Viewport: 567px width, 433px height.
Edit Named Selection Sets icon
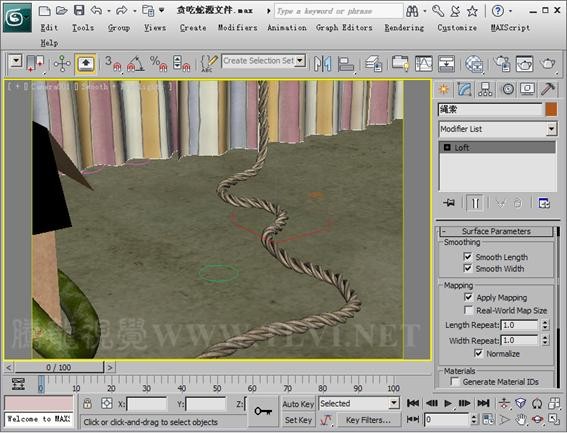(x=209, y=64)
